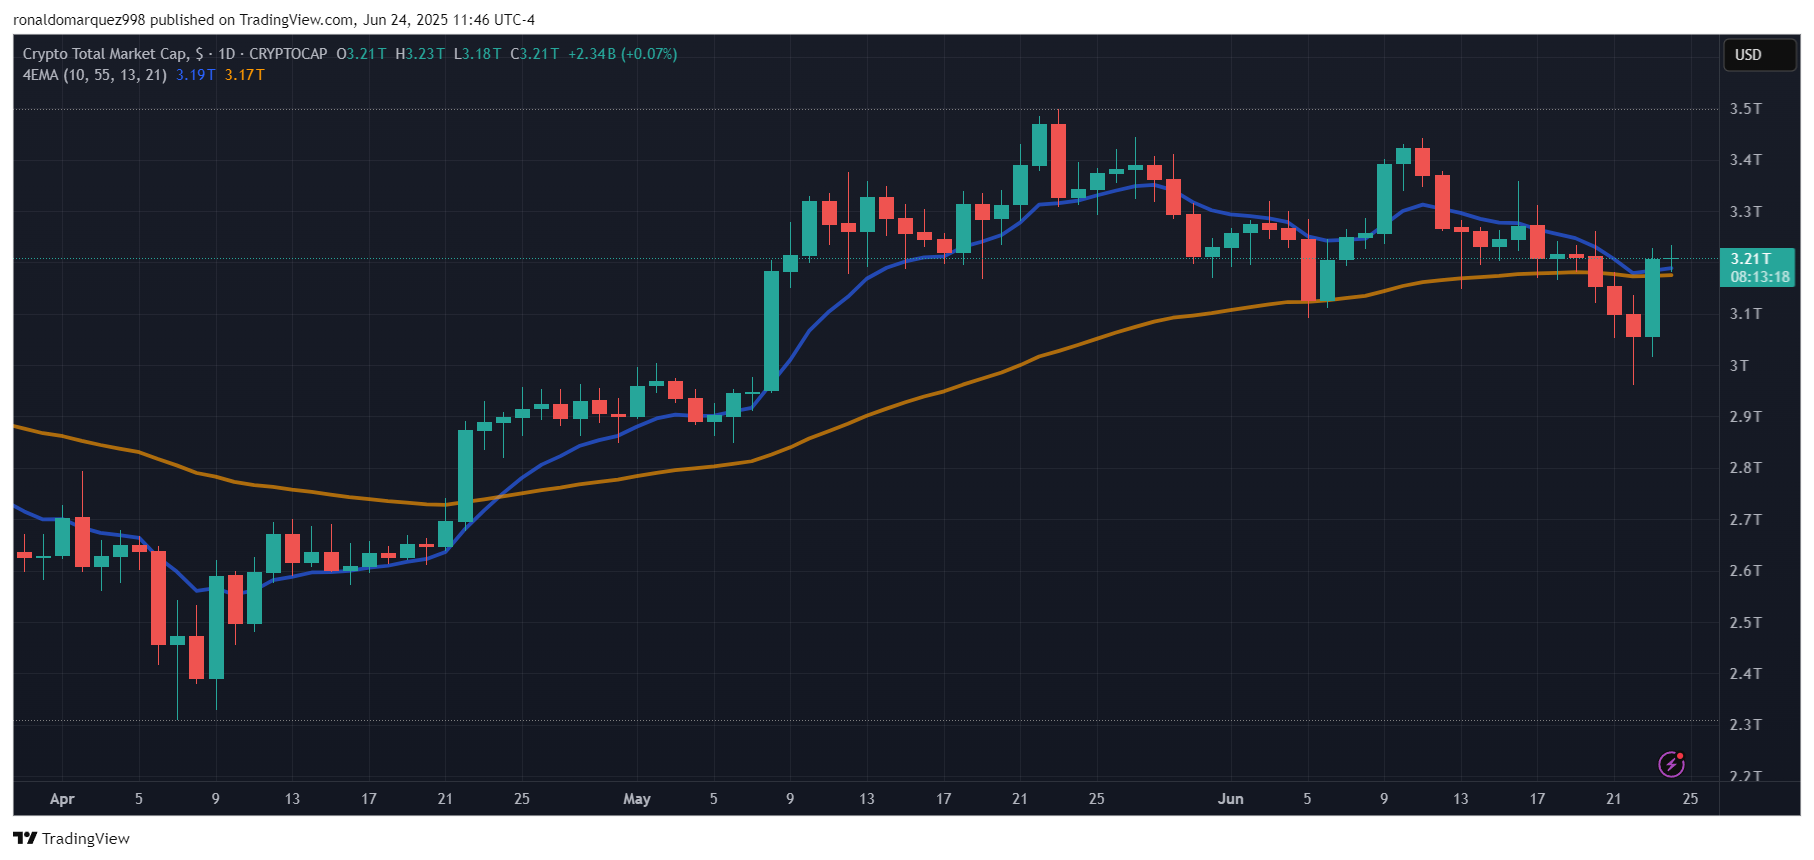
Task: Click the 3.5T price axis label
Action: 1746,108
